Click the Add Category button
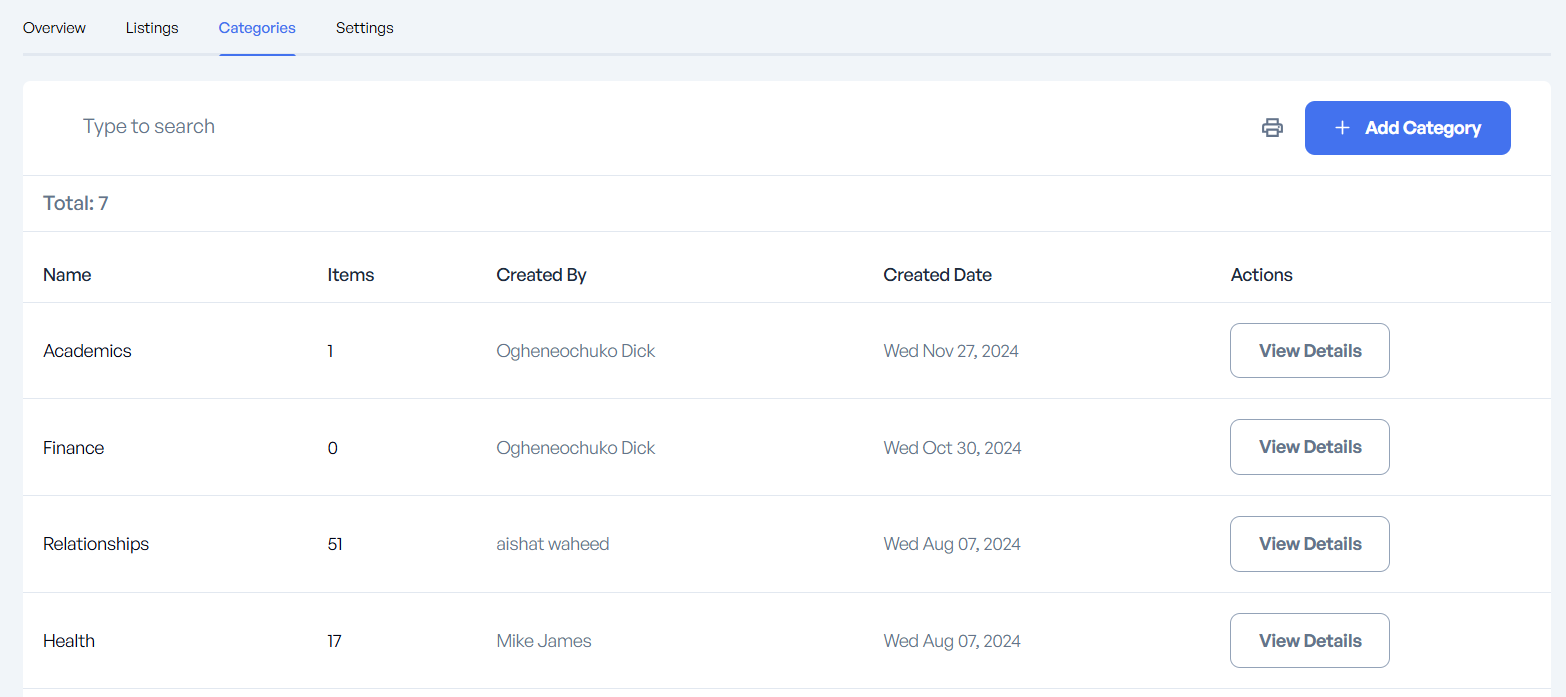The image size is (1566, 697). [x=1407, y=128]
